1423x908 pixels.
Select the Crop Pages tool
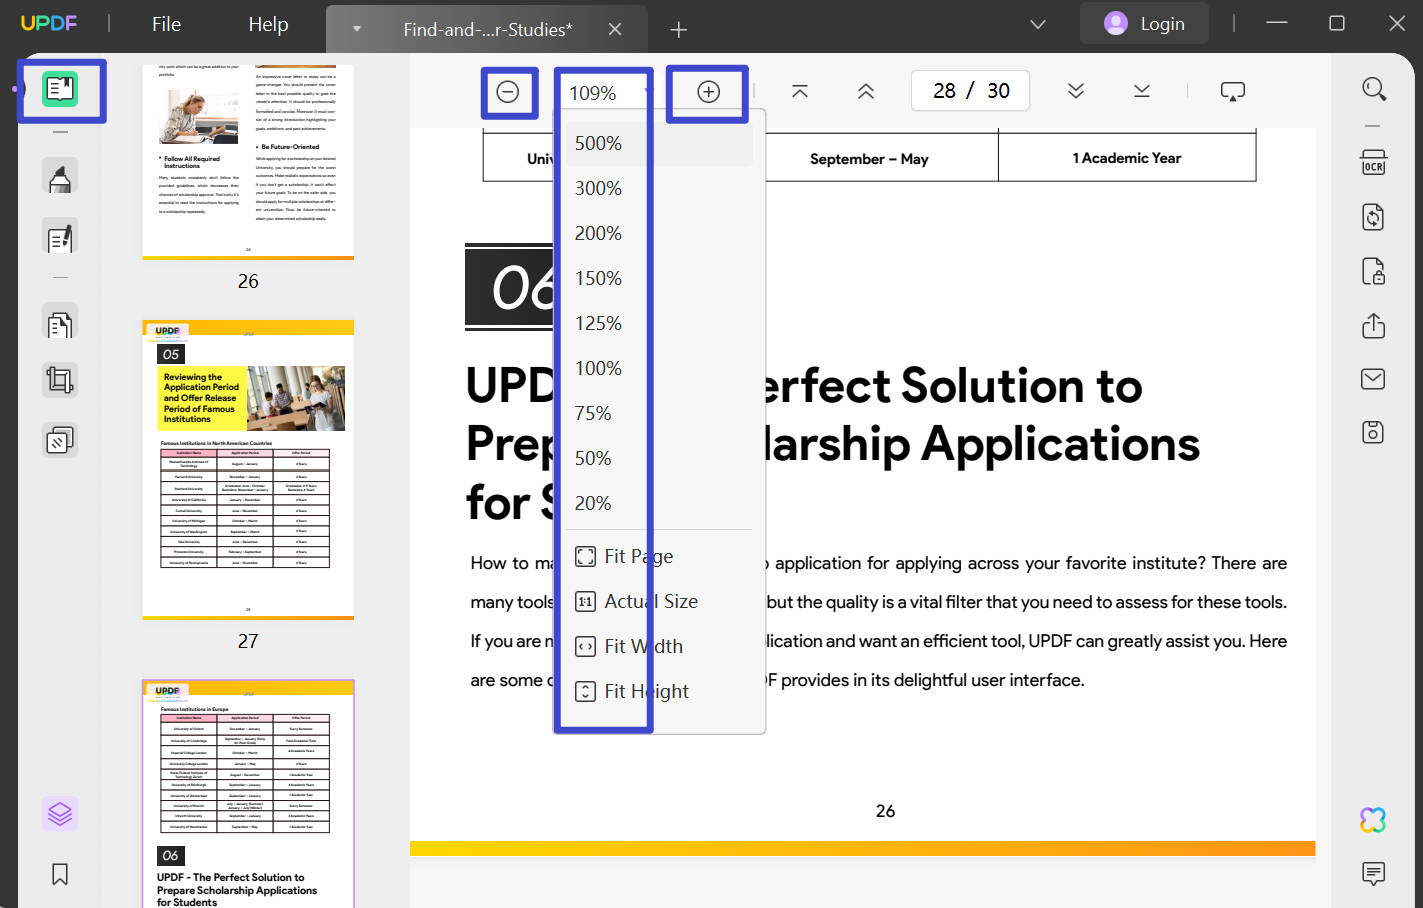tap(60, 380)
